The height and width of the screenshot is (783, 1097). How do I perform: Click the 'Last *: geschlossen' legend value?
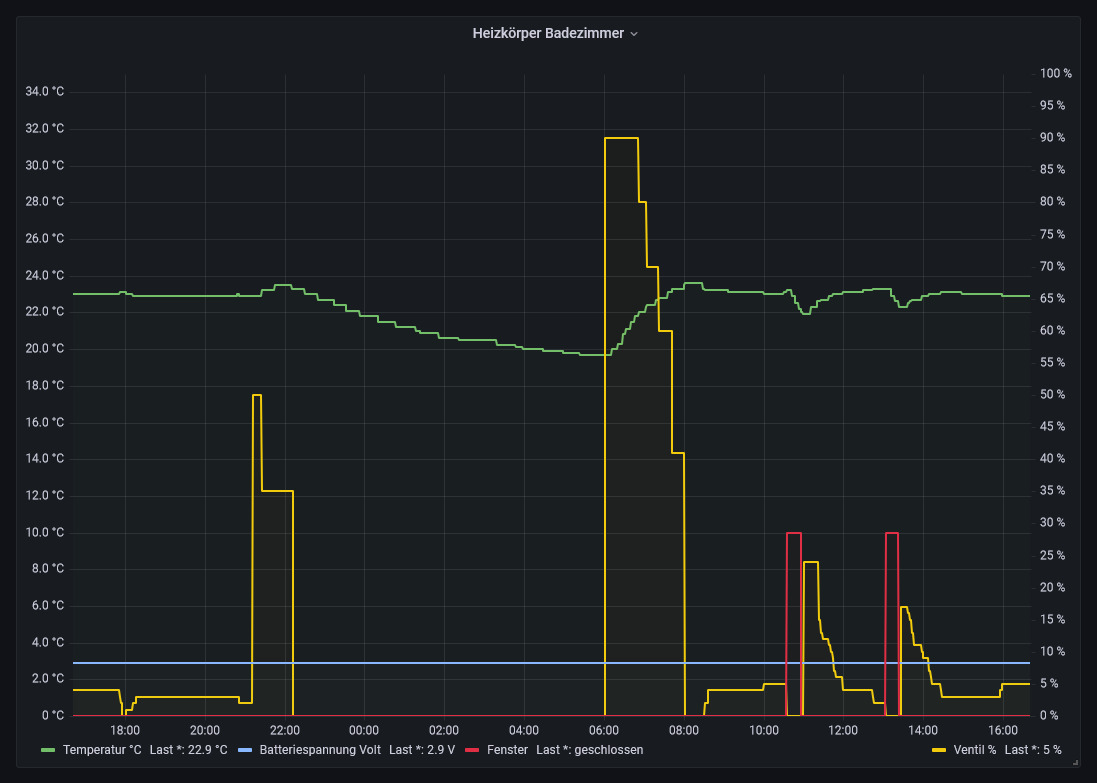590,750
